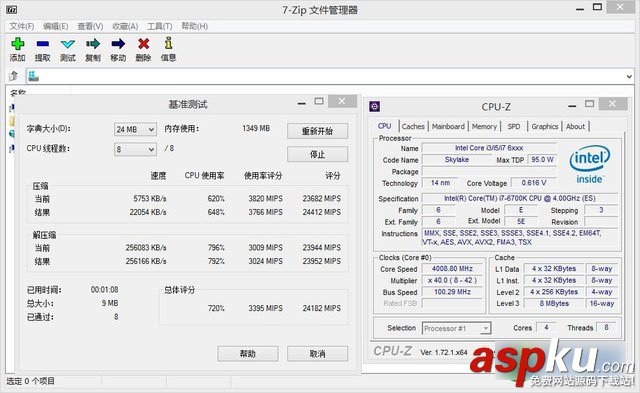This screenshot has height=393, width=640.
Task: Open the 查看(V) menu
Action: (90, 26)
